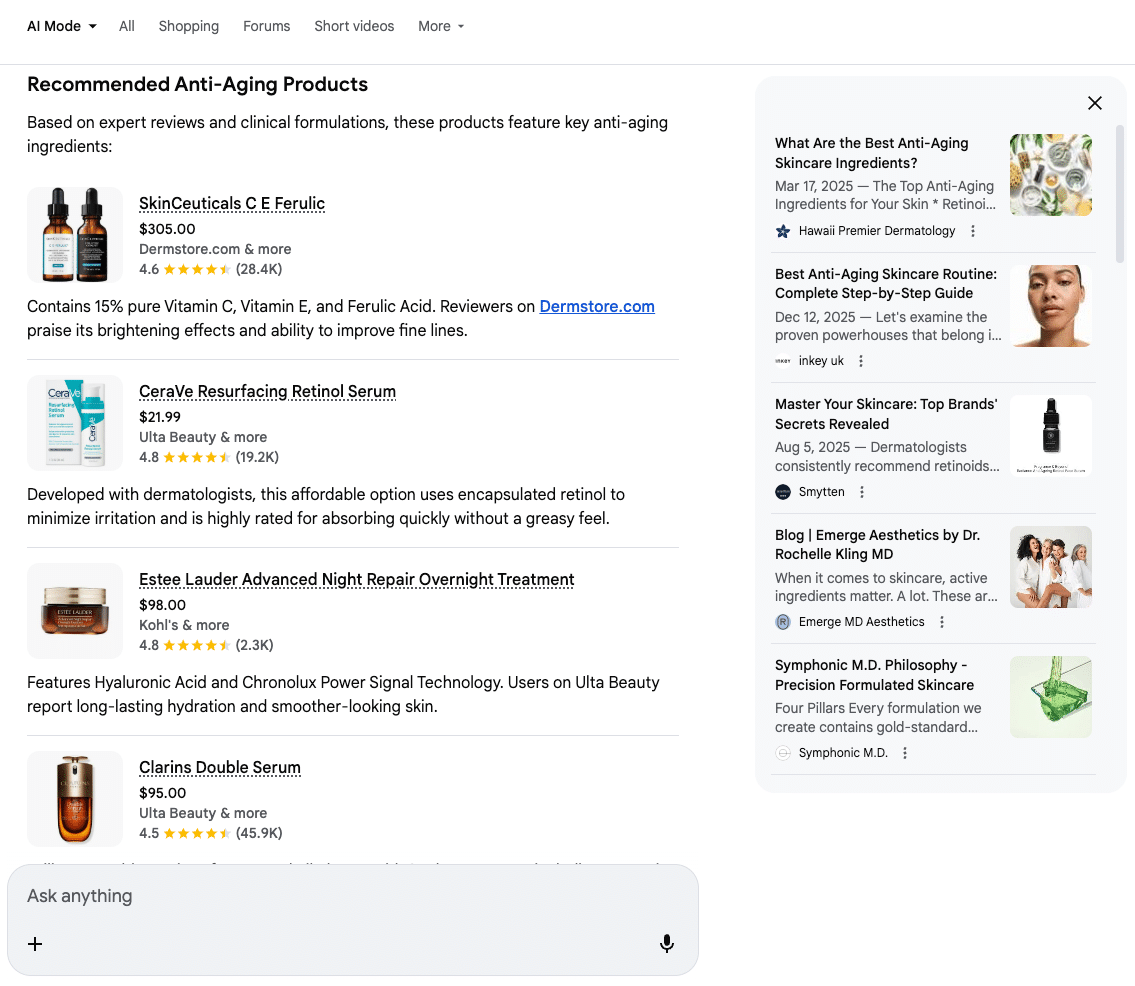Open Master Your Skincare article
Screen dimensions: 1135x986
pos(886,414)
